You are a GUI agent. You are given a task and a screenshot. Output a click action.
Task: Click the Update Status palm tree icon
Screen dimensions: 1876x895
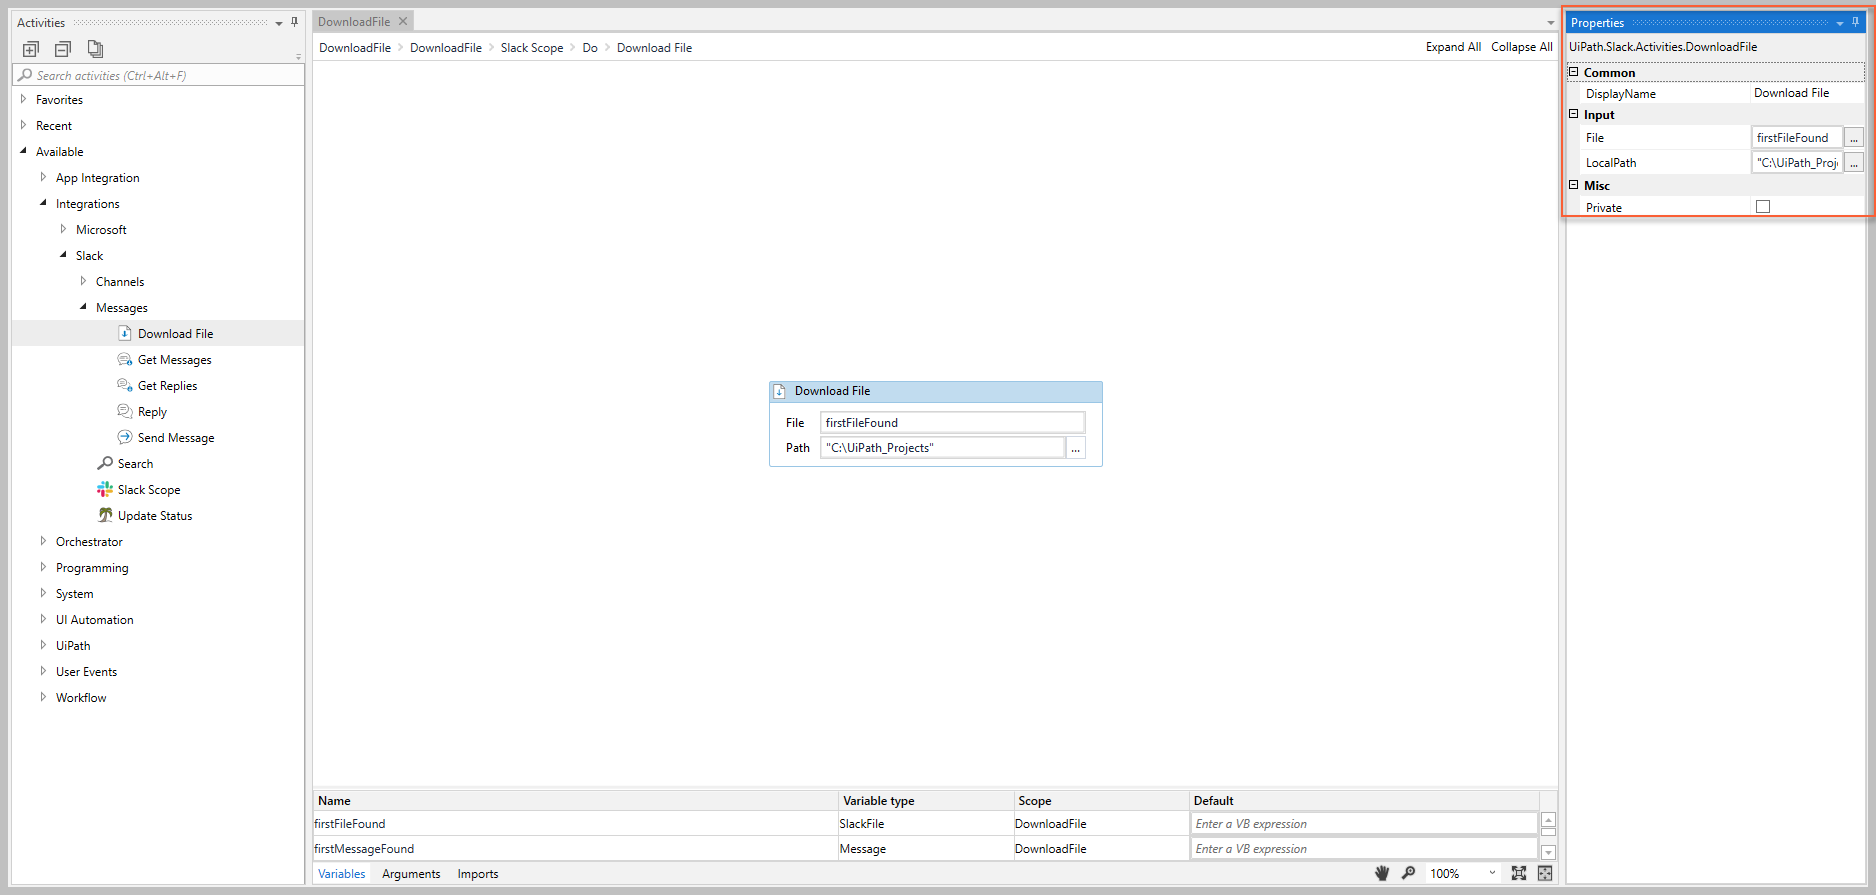pos(105,515)
